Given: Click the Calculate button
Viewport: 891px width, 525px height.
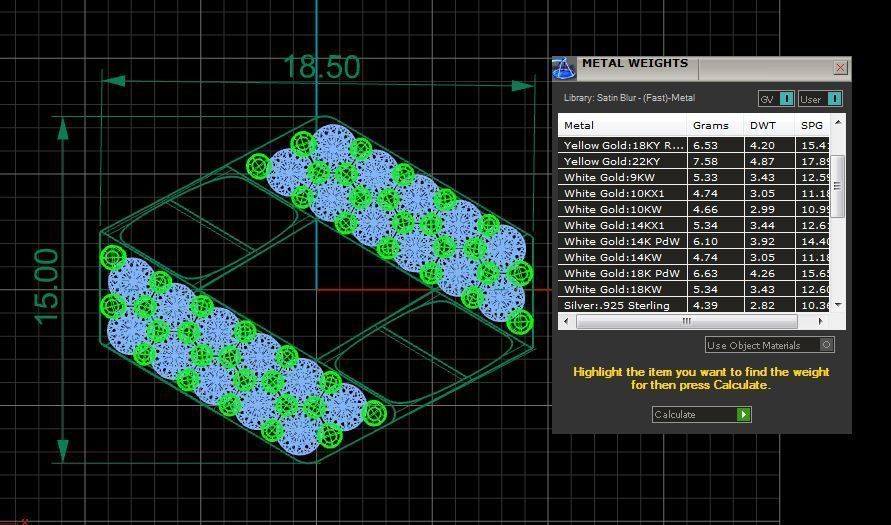Looking at the screenshot, I should coord(702,414).
